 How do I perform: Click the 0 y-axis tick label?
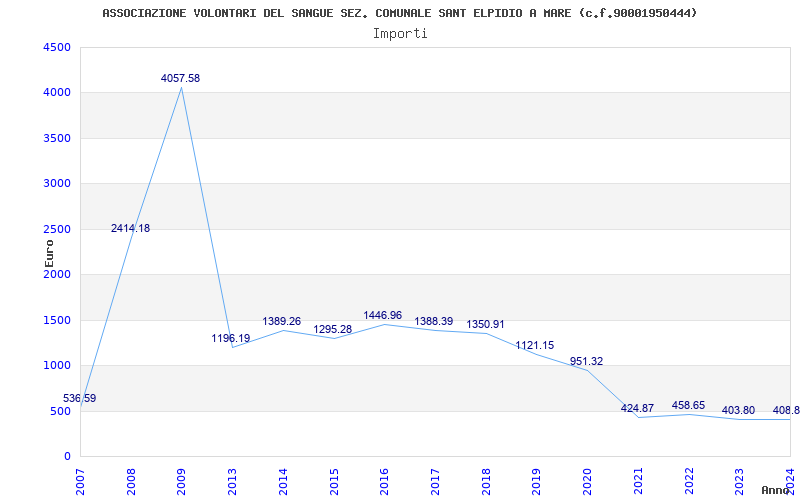(67, 457)
